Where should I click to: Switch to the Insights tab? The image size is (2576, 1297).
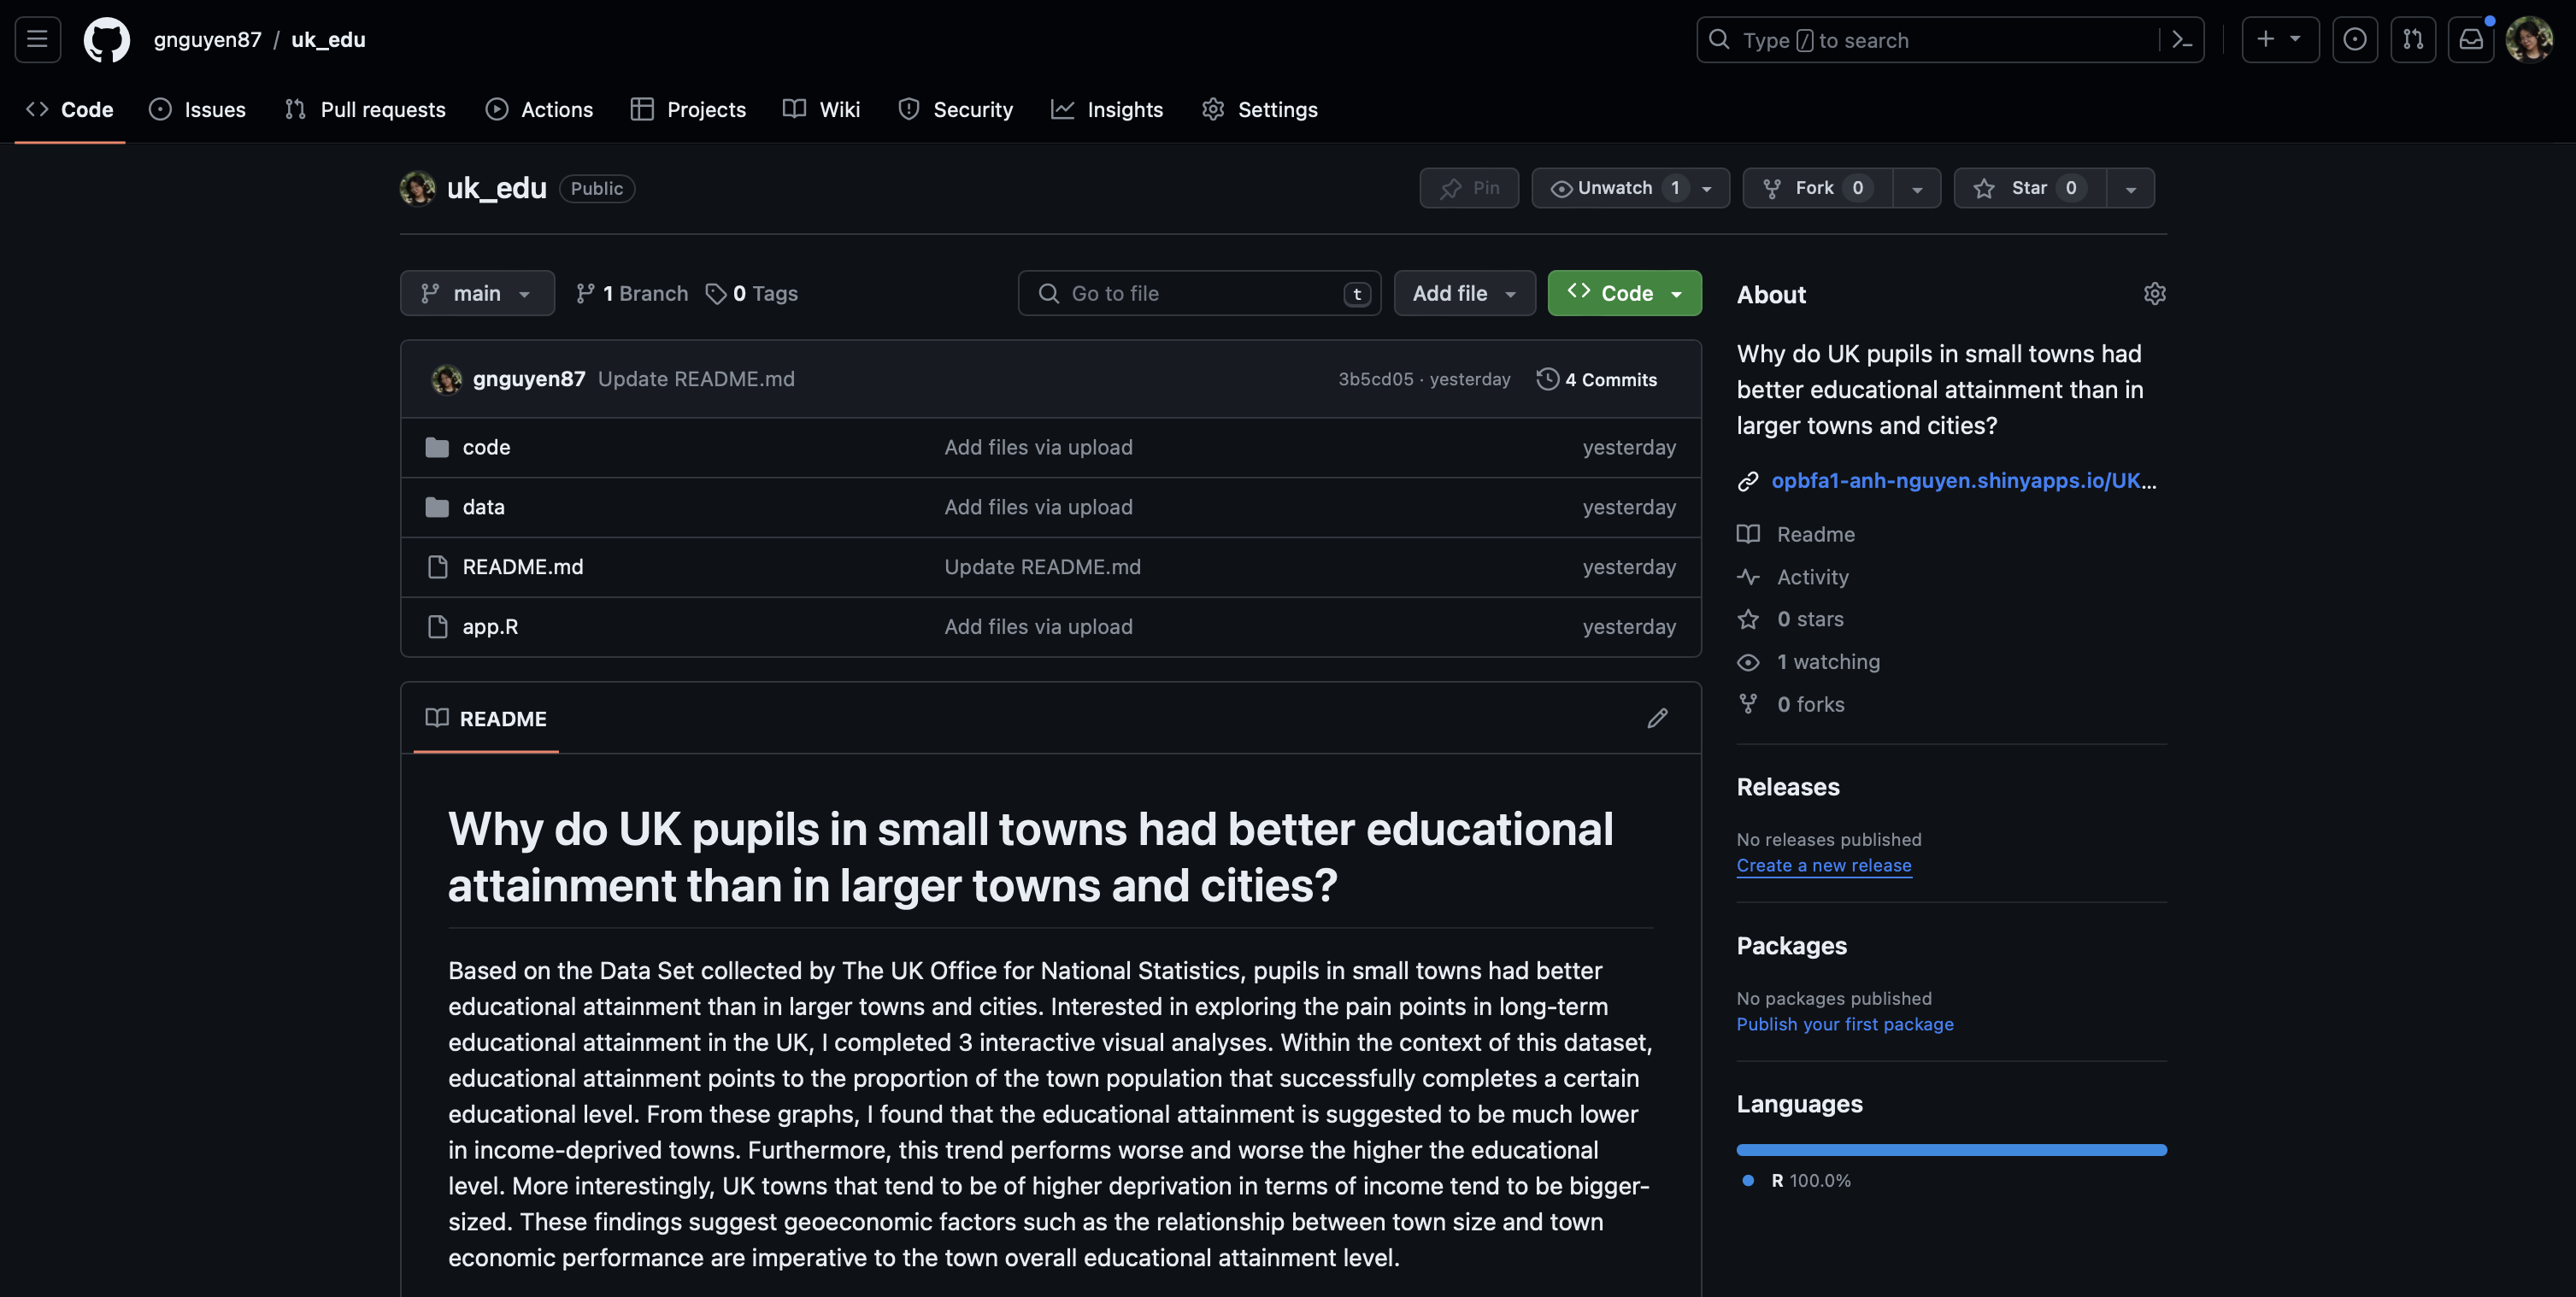click(1107, 110)
